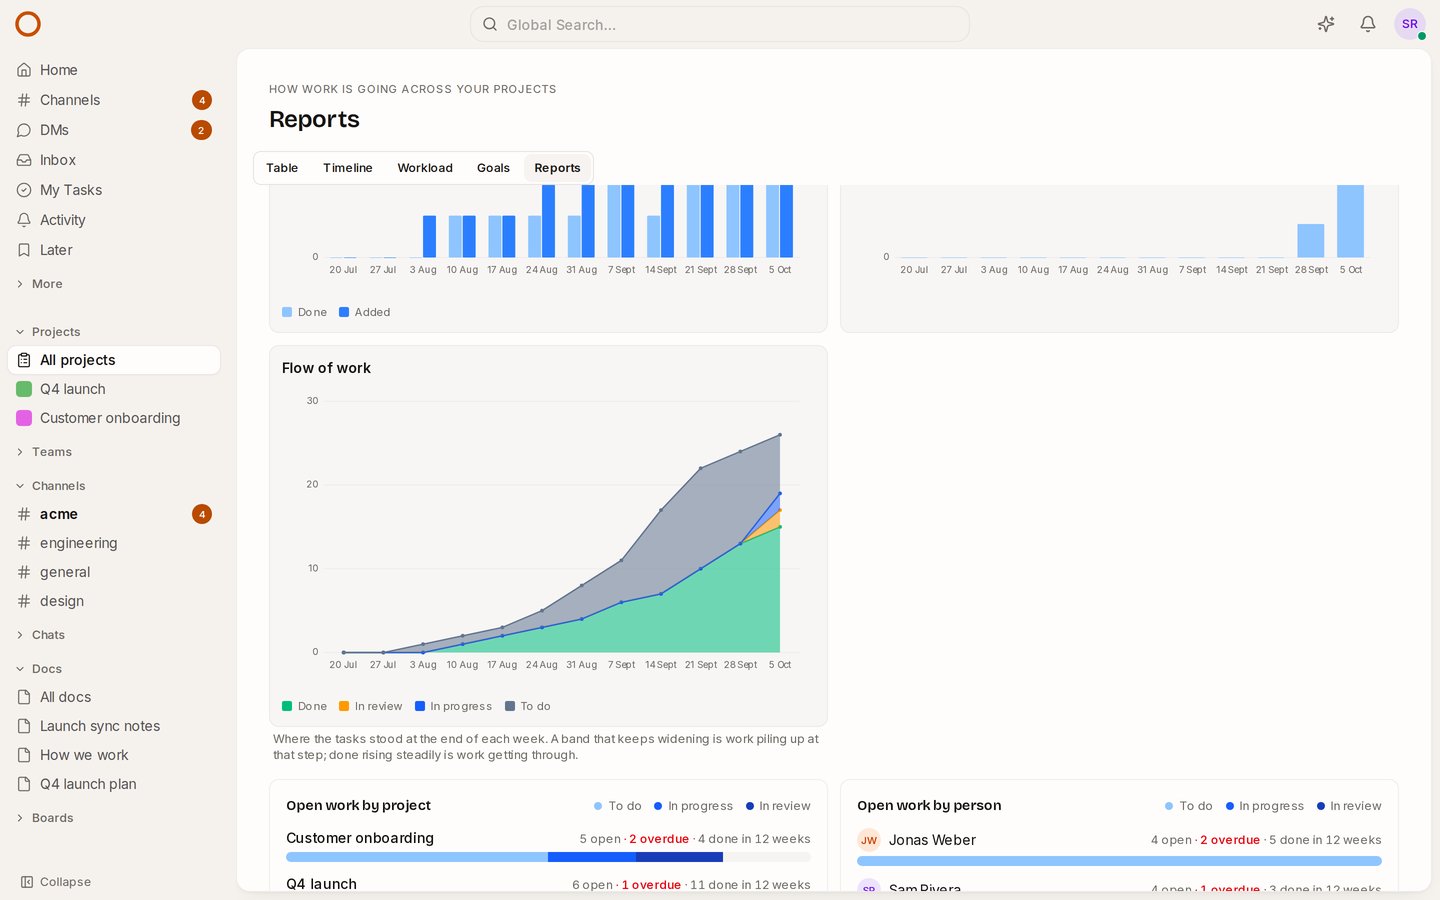
Task: Open DMs in the sidebar
Action: click(114, 130)
